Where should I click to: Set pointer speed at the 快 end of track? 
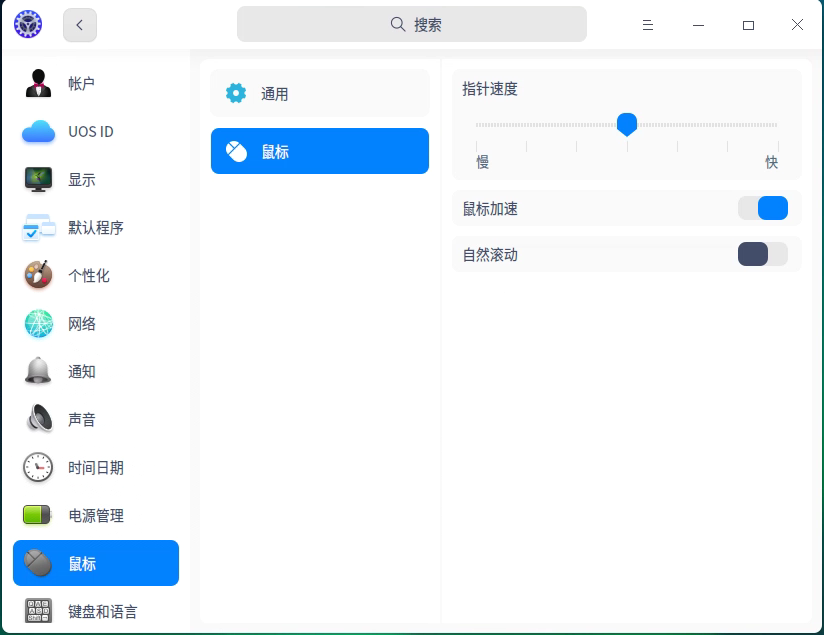[777, 125]
